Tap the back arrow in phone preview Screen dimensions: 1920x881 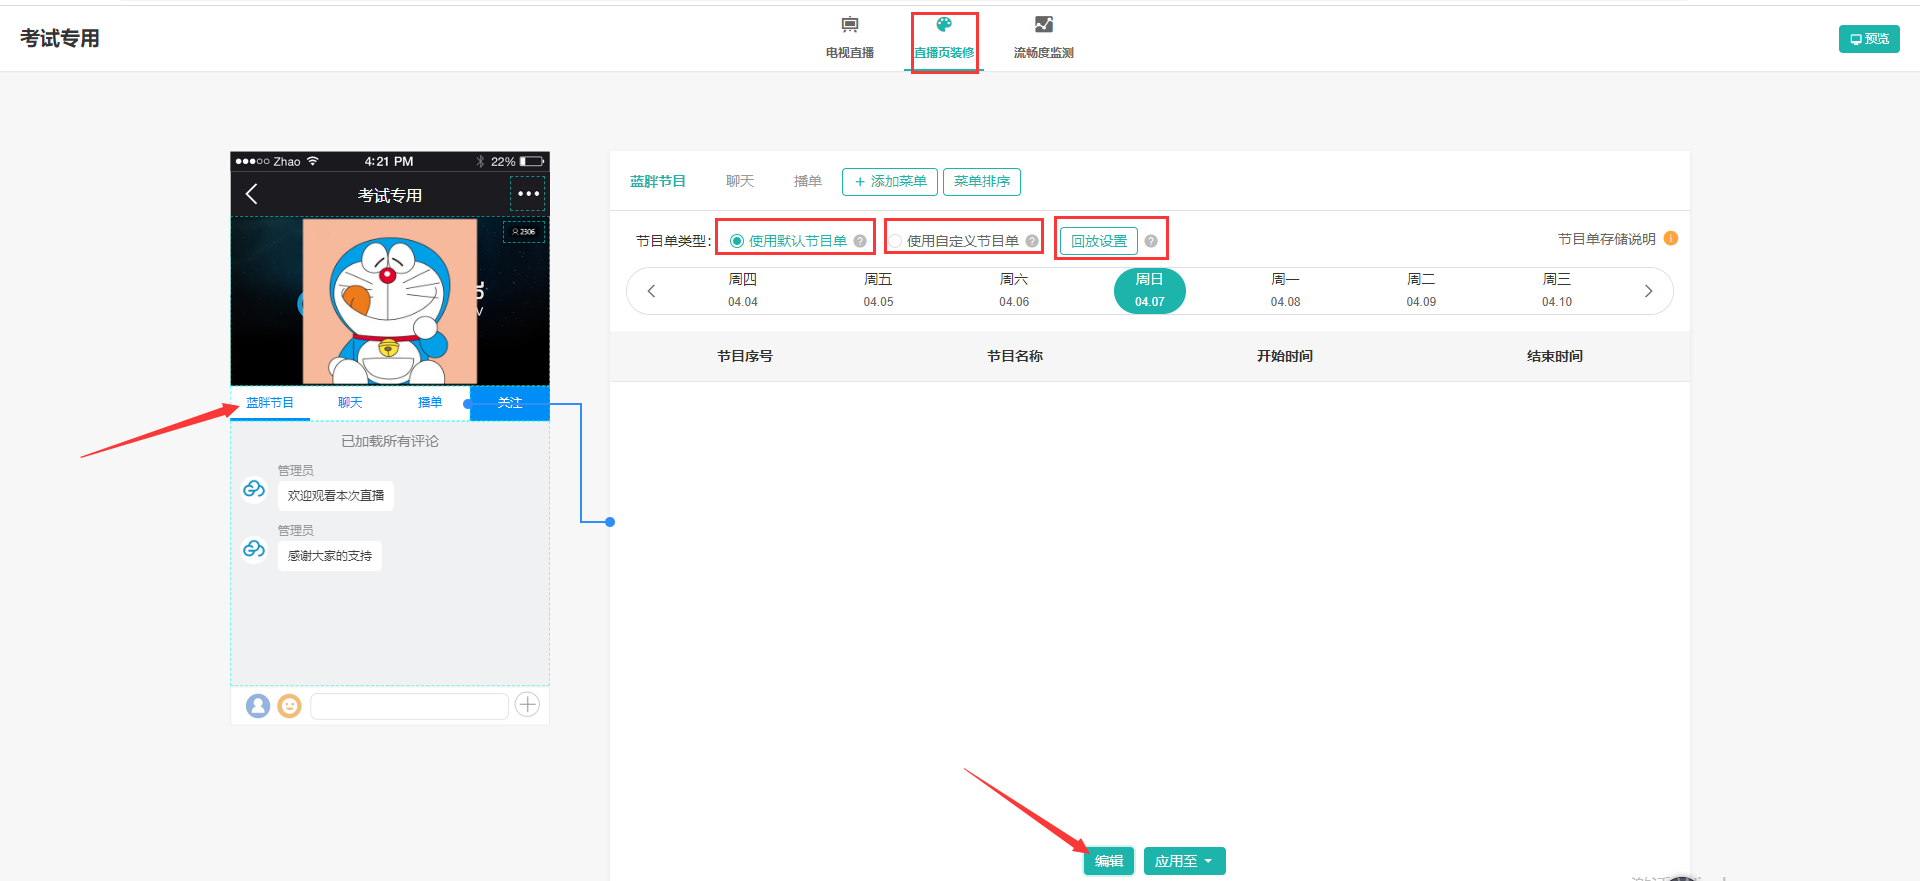pyautogui.click(x=251, y=194)
